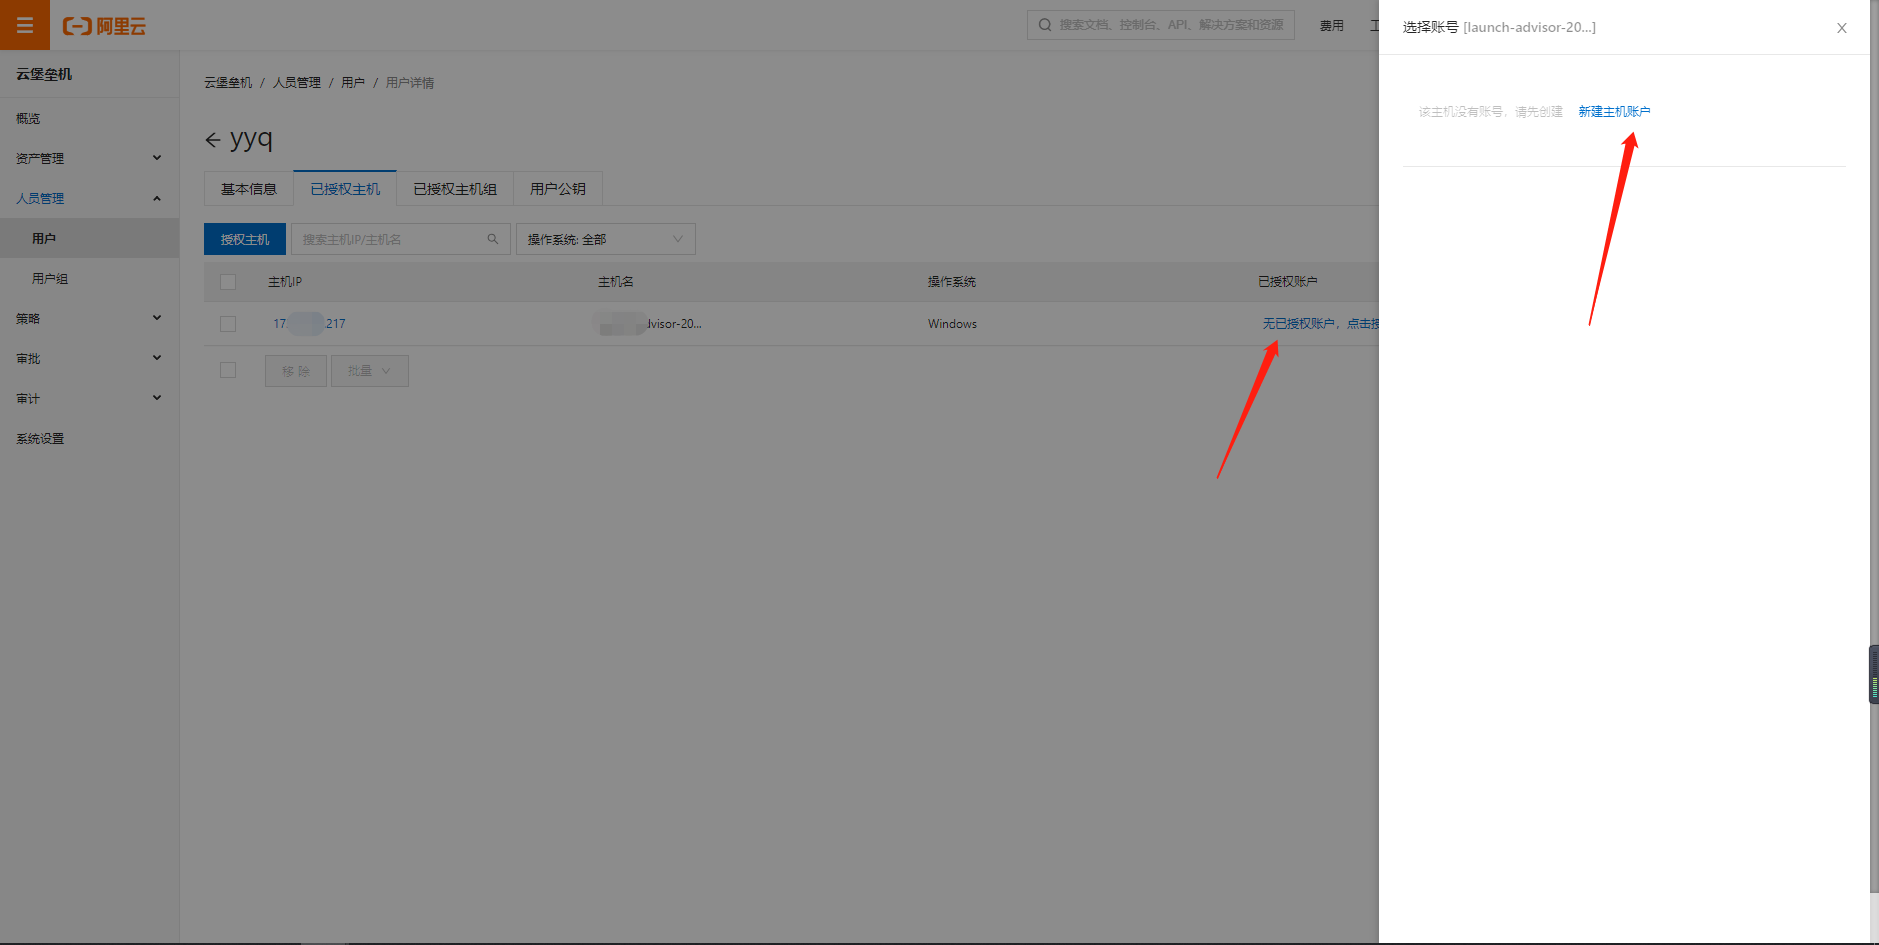The height and width of the screenshot is (945, 1879).
Task: Click the Windows cell in the host row
Action: pyautogui.click(x=952, y=324)
